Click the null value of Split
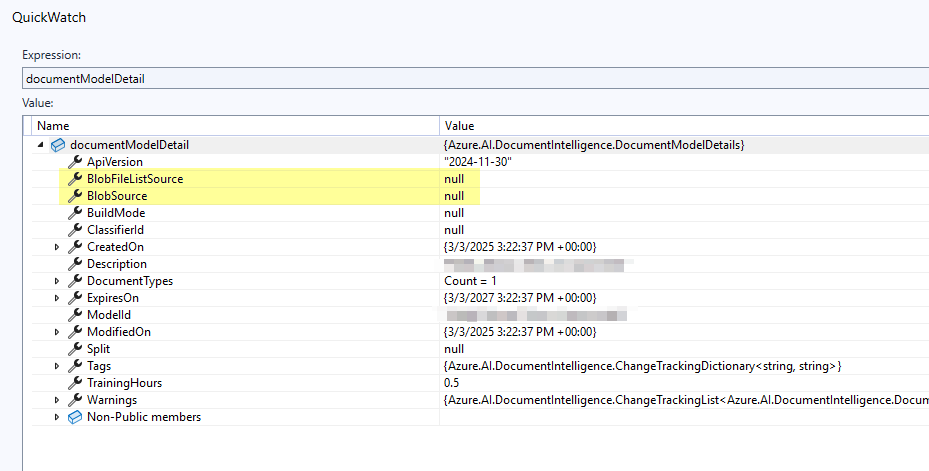The image size is (929, 471). coord(454,349)
